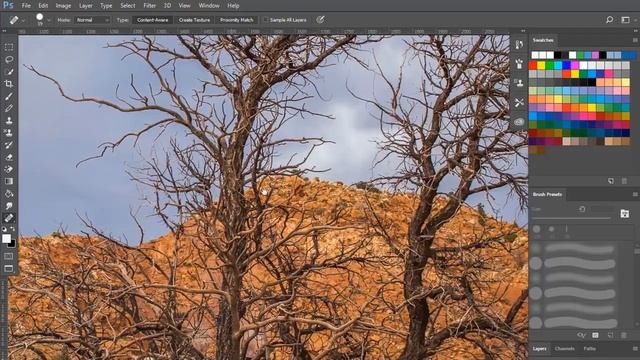Click the black background color swatch
Screen dimensions: 640x360
click(12, 244)
